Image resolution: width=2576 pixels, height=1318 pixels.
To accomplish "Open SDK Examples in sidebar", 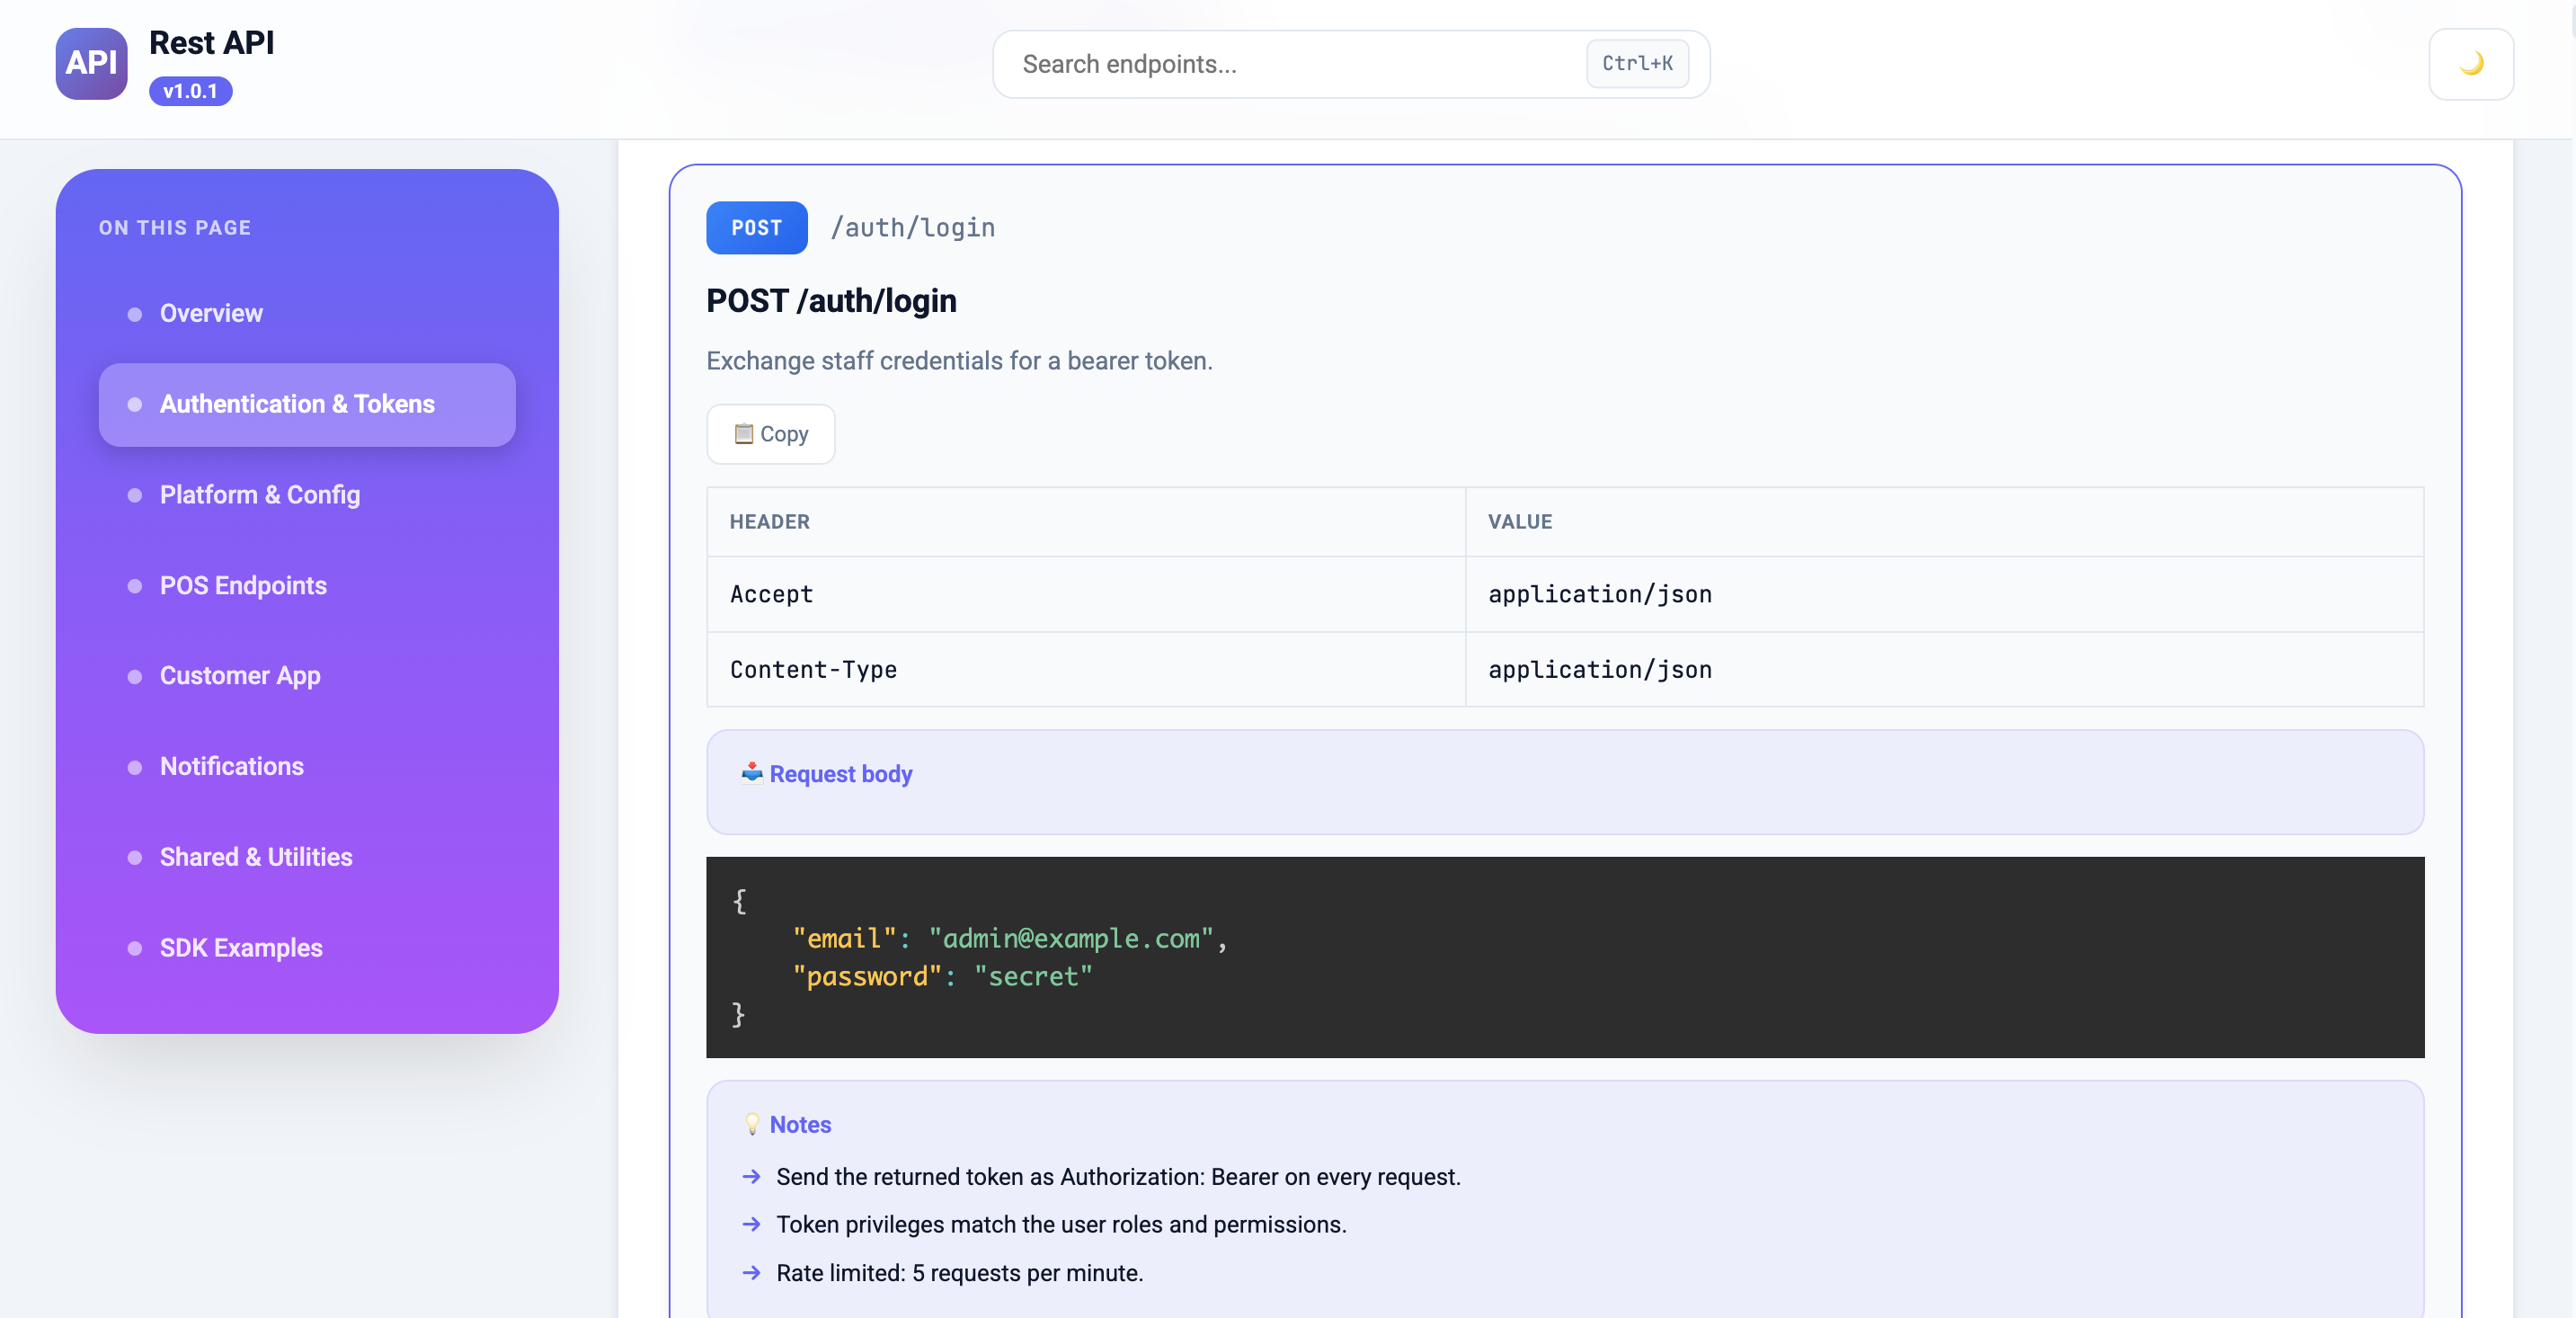I will [x=241, y=947].
